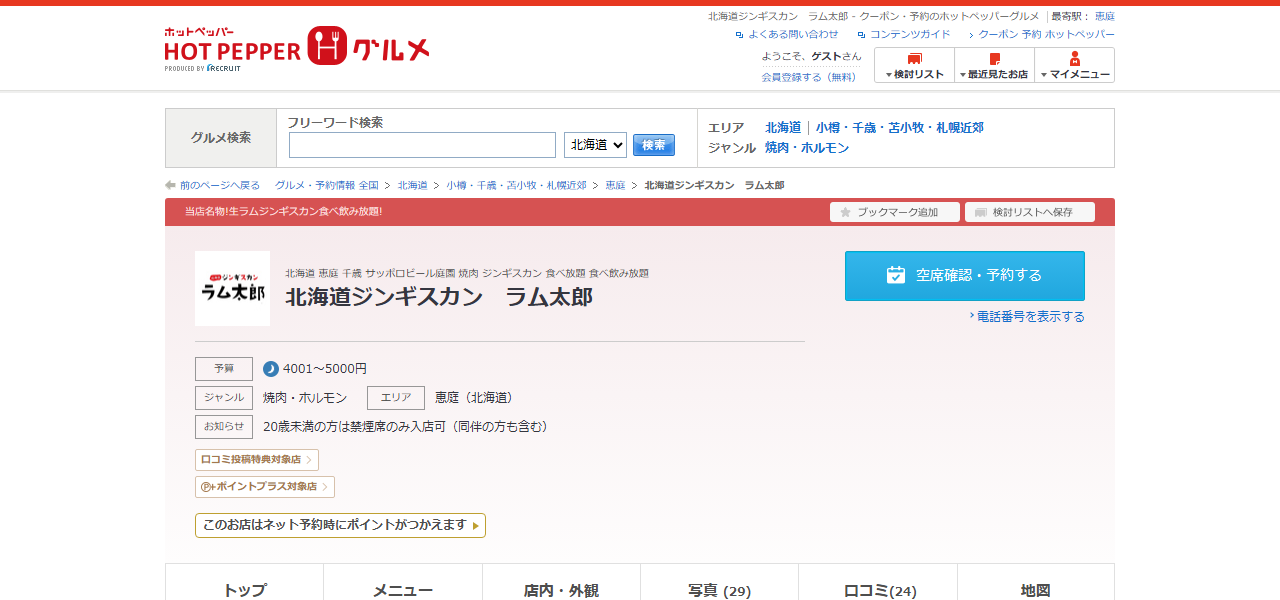Switch to the トップ tab

(245, 582)
